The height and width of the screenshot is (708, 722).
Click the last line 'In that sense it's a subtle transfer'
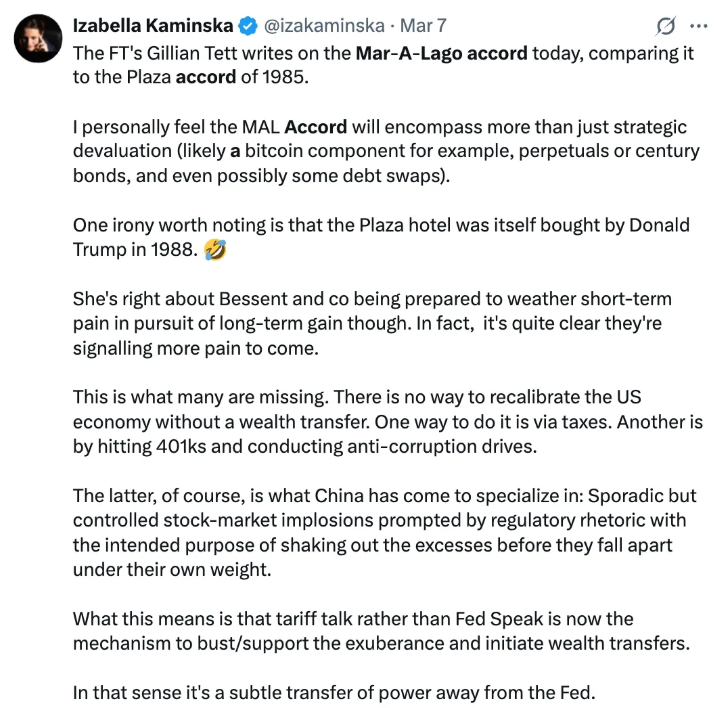(334, 692)
